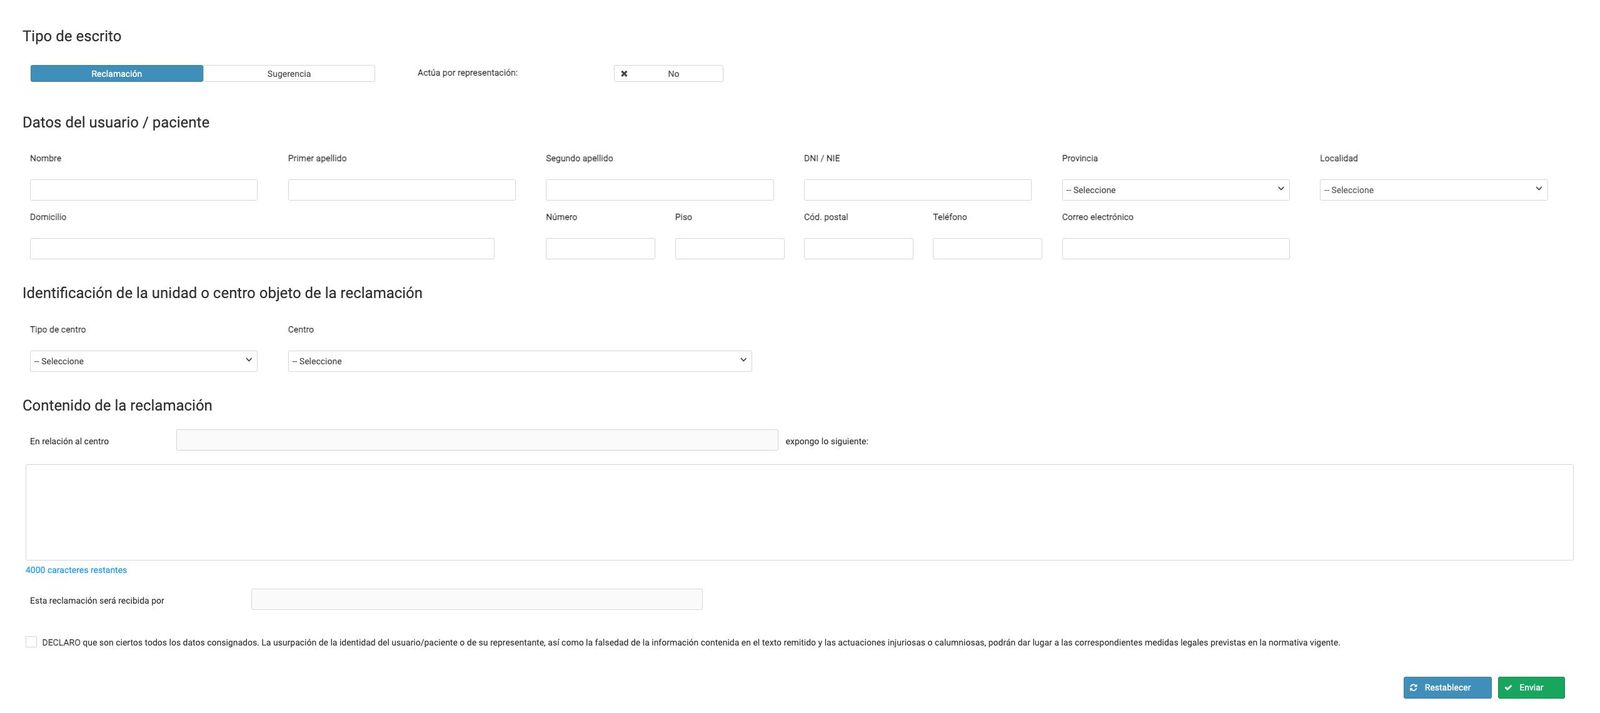The image size is (1600, 713).
Task: Toggle the 'Actúa por representación' switch
Action: 668,74
